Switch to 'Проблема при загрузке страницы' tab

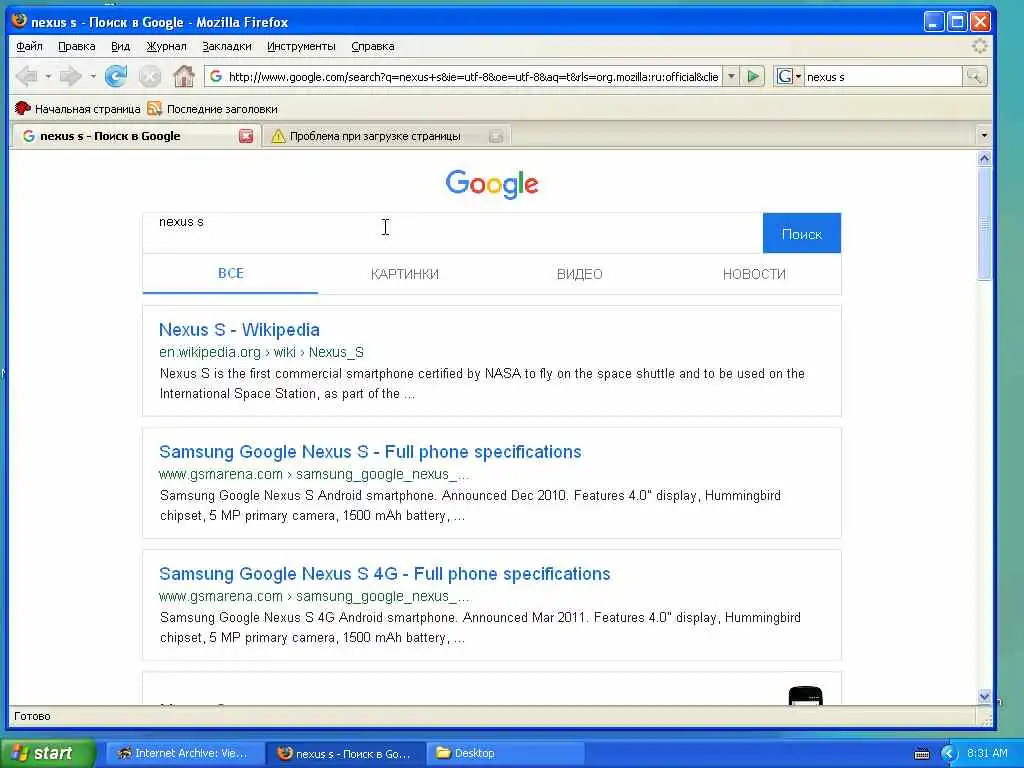pos(385,136)
